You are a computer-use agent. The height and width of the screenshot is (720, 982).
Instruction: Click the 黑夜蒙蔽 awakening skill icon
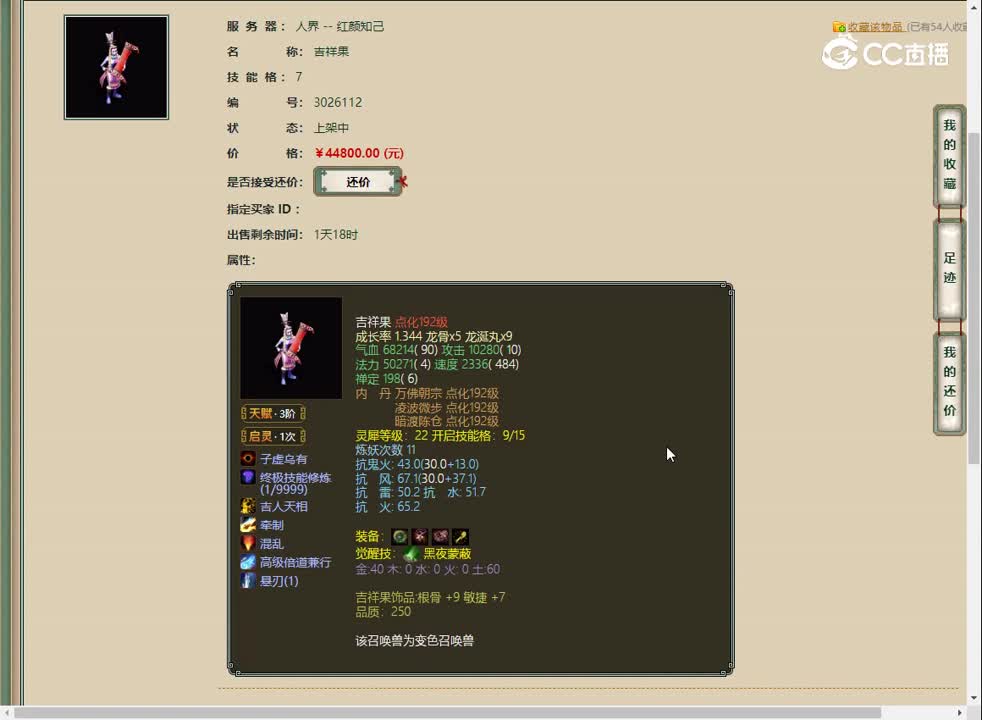411,553
